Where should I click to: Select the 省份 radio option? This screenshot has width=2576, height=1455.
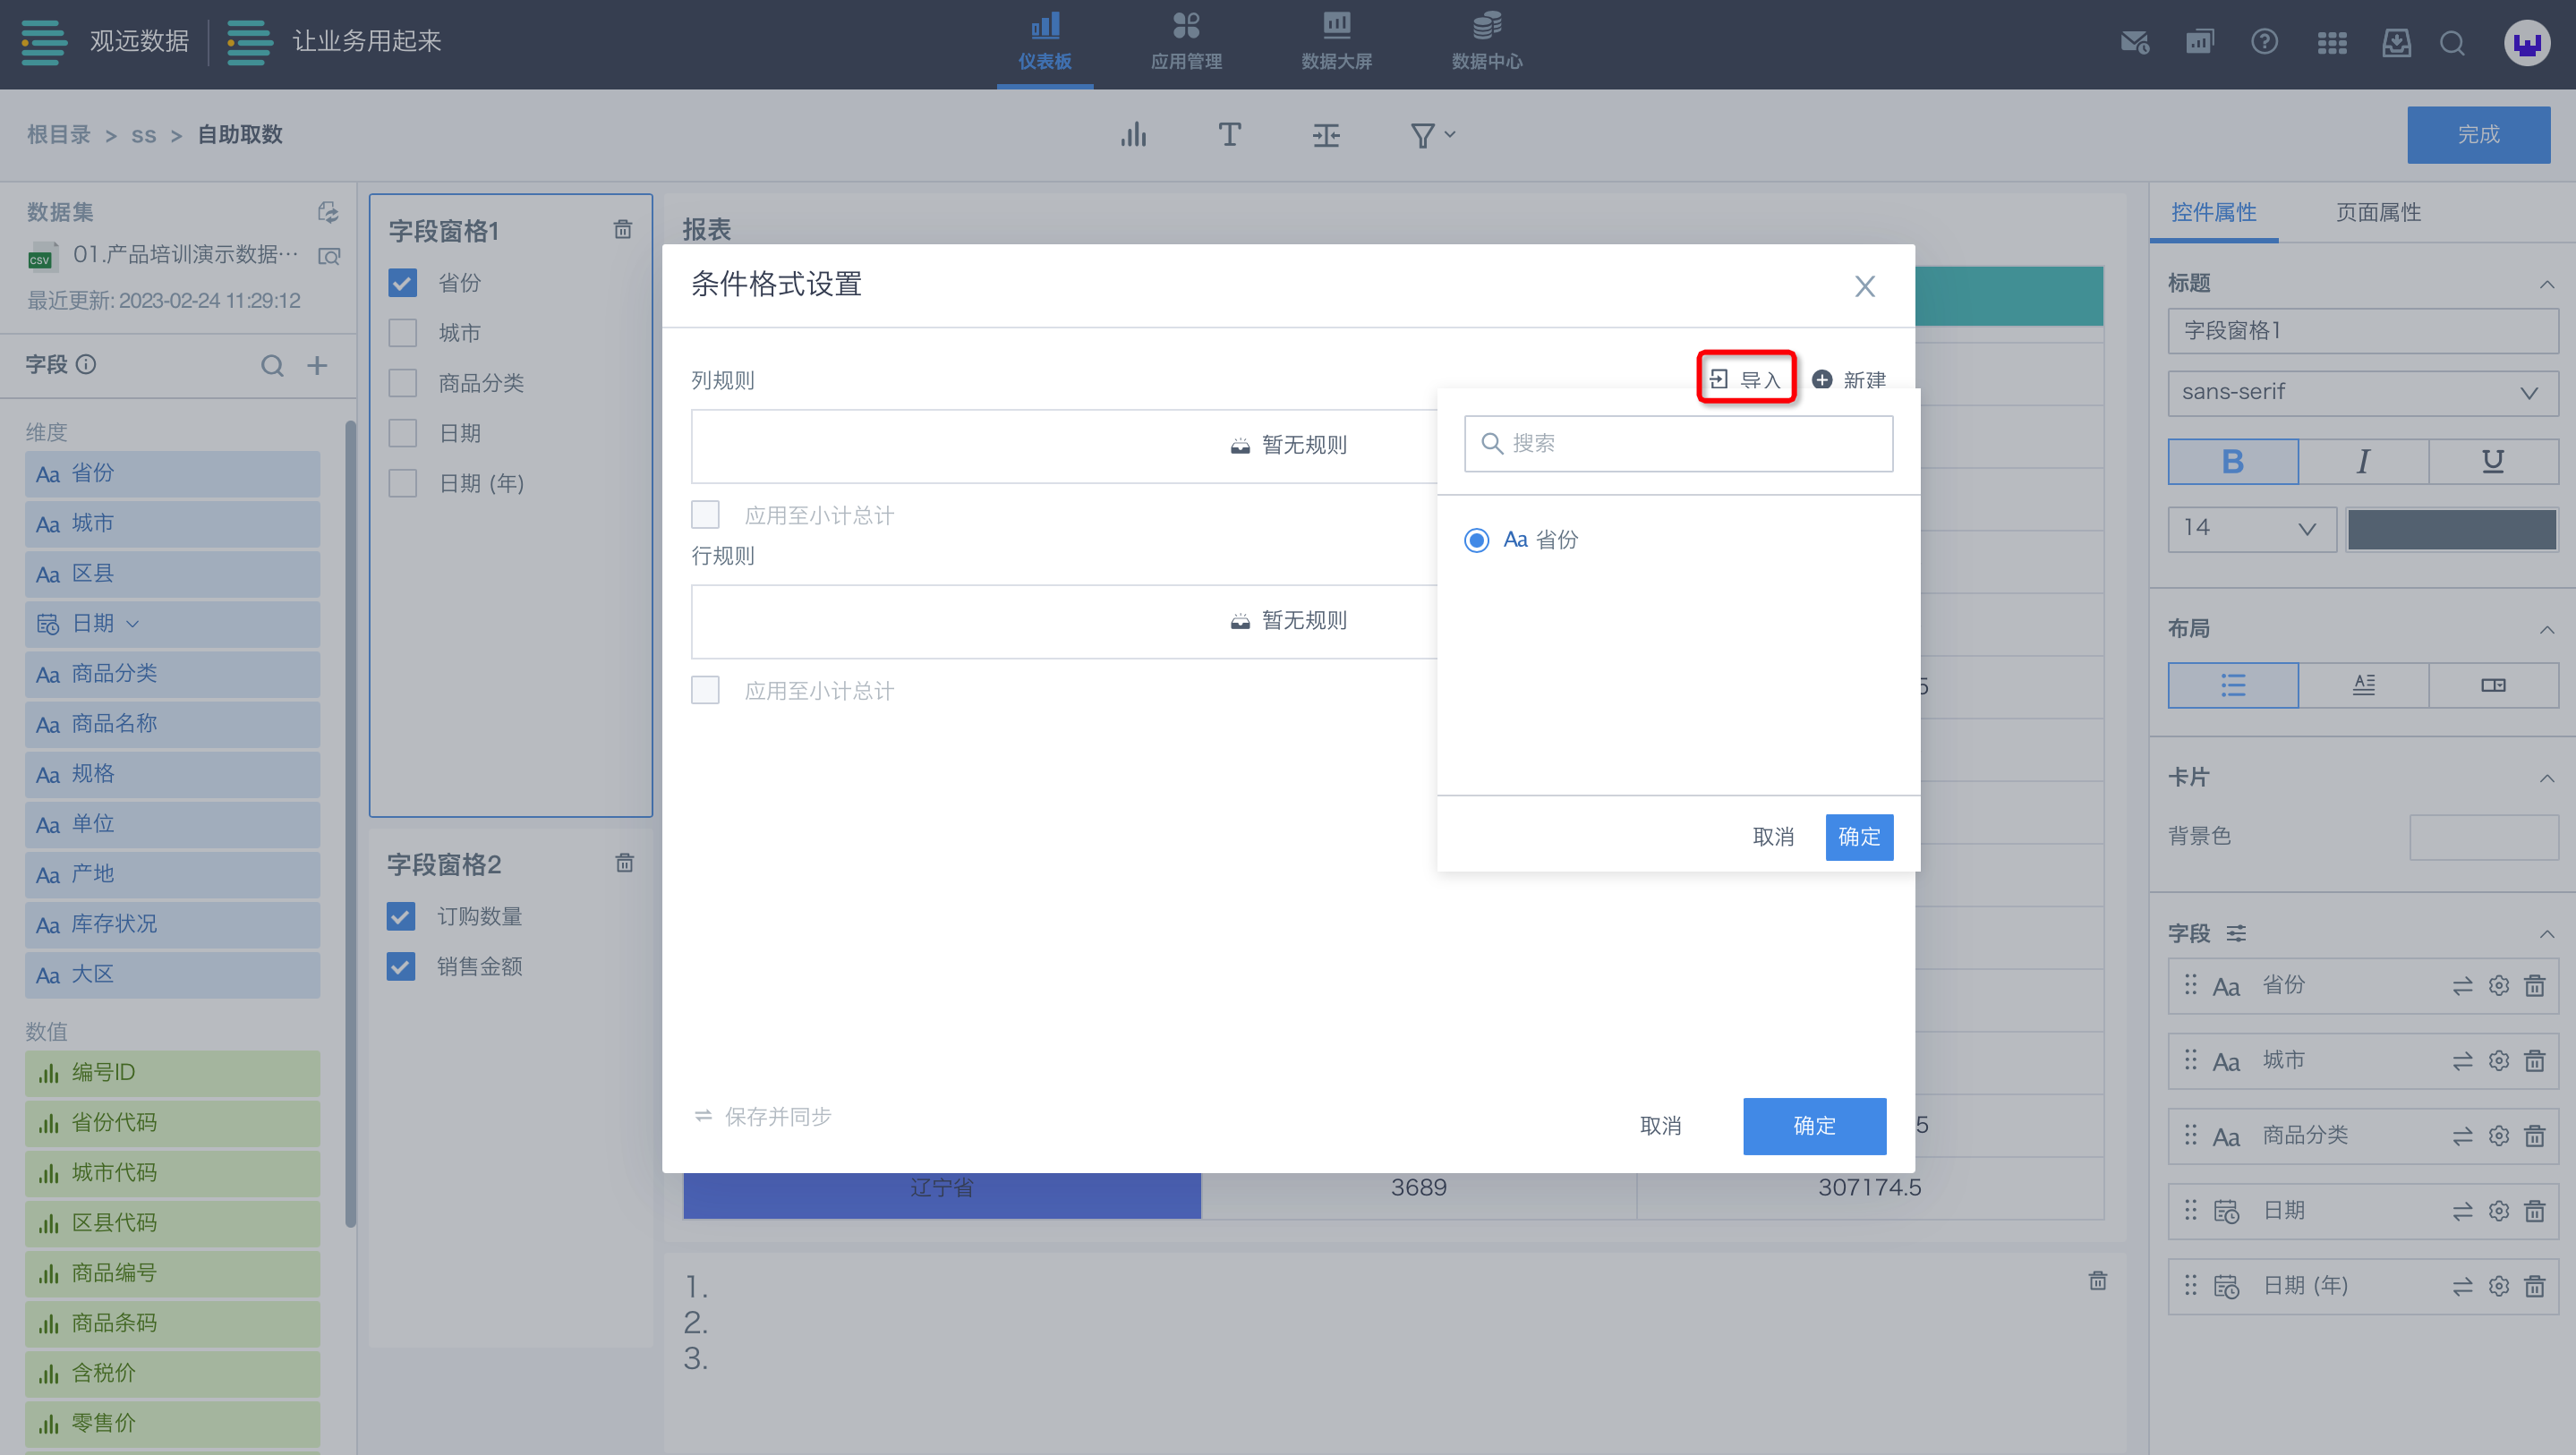tap(1476, 540)
